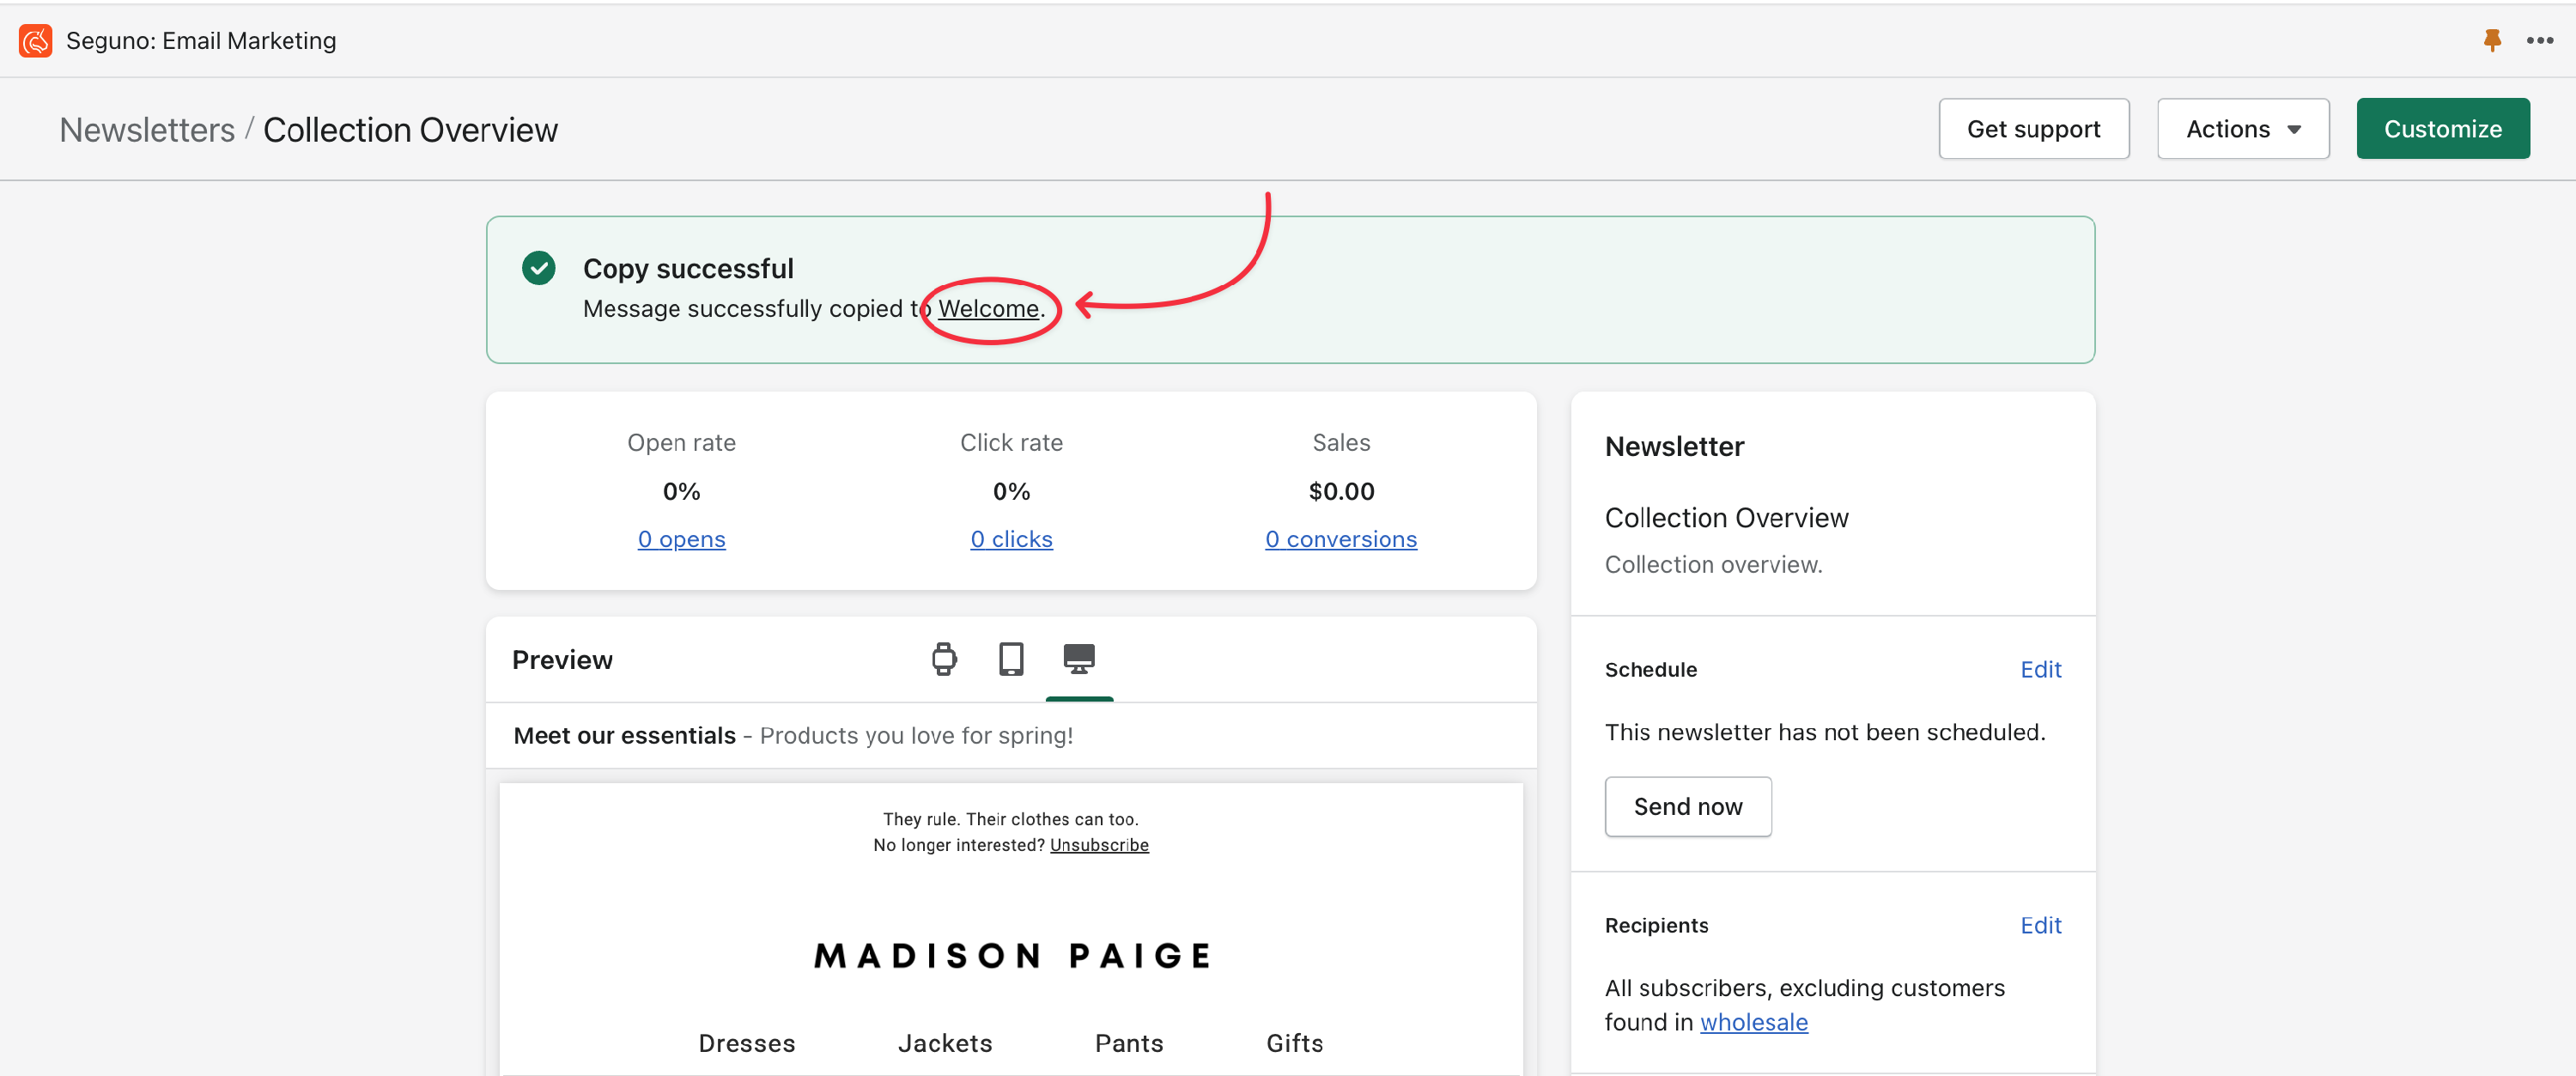This screenshot has width=2576, height=1076.
Task: Switch preview to mobile device icon
Action: click(x=1011, y=659)
